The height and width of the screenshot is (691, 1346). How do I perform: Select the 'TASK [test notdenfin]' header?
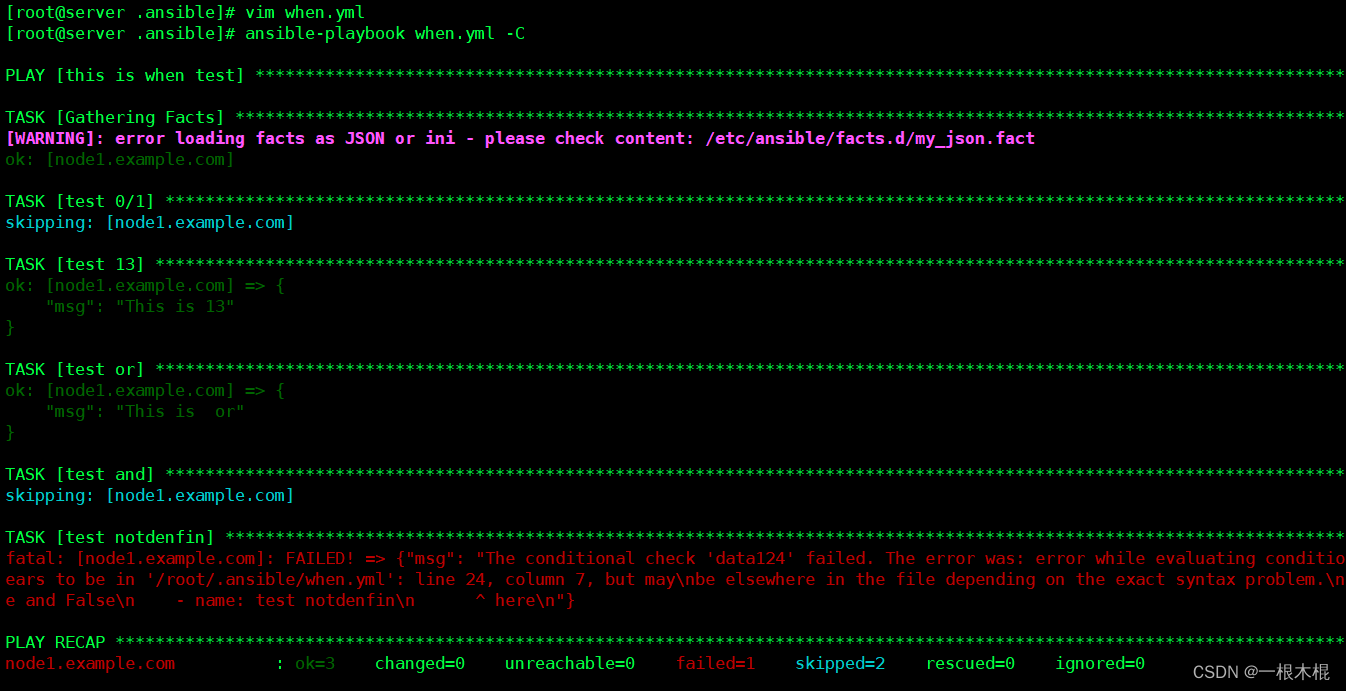[110, 537]
